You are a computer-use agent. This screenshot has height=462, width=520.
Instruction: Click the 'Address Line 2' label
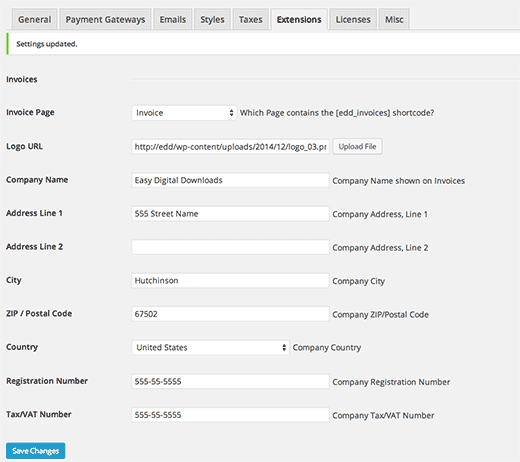(x=34, y=246)
